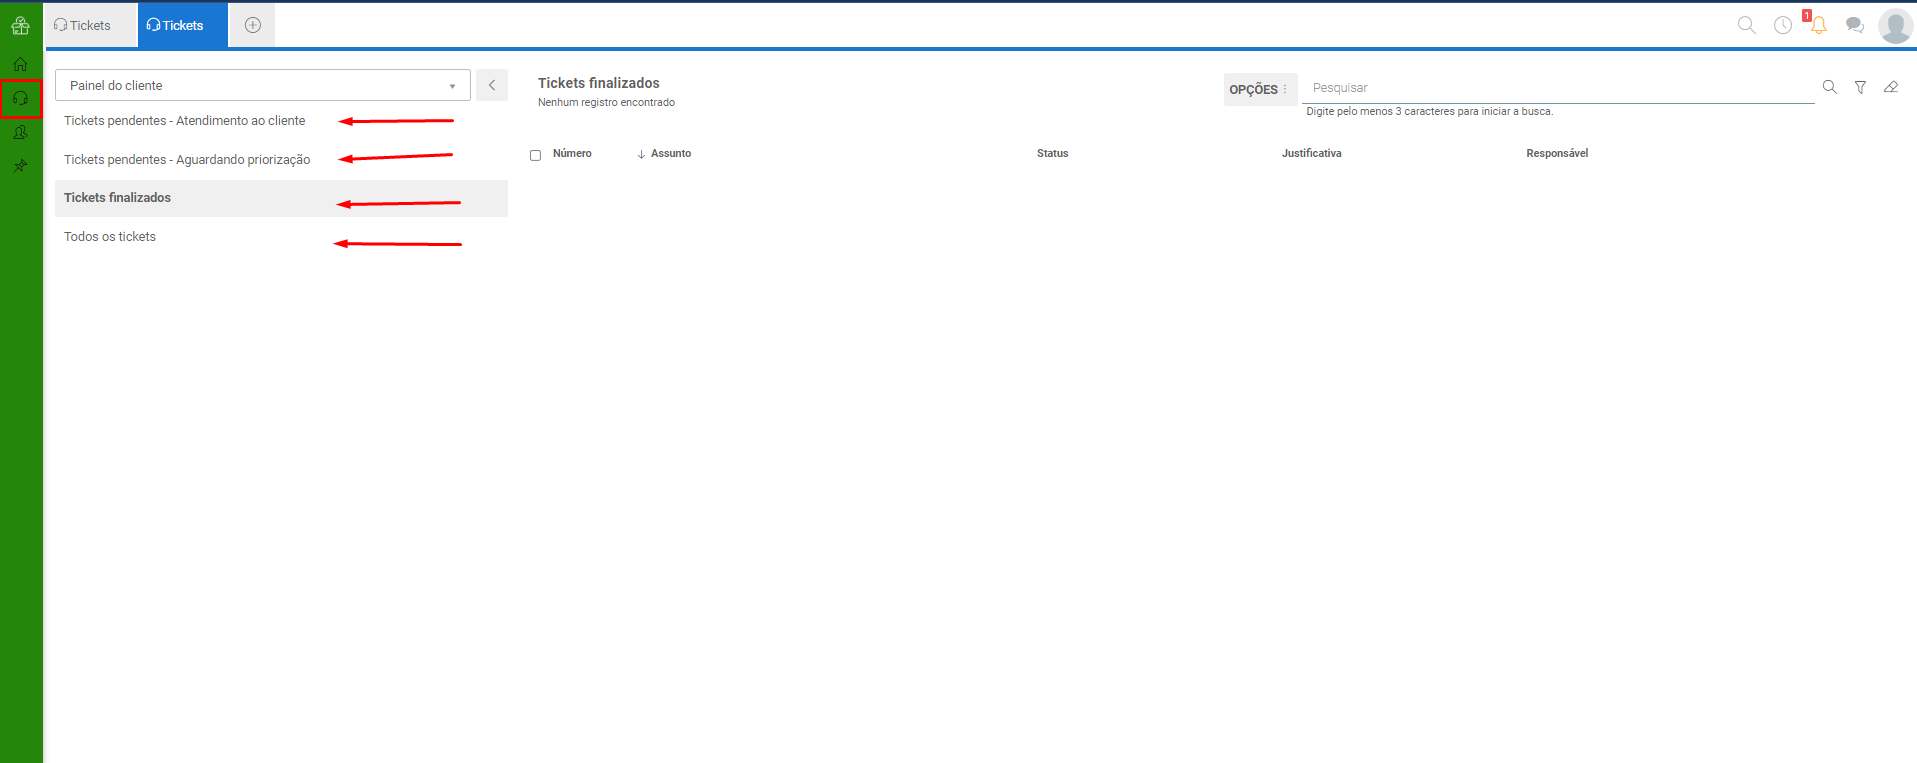Open the contacts person icon in sidebar
The image size is (1917, 763).
click(20, 132)
